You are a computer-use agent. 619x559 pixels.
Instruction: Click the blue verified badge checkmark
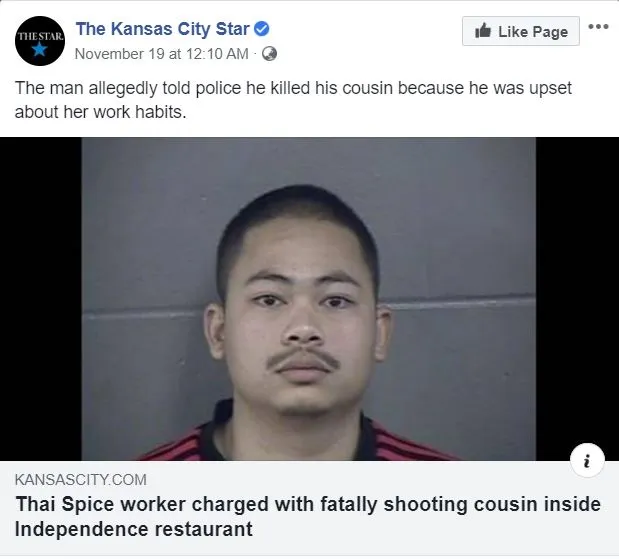(x=261, y=29)
